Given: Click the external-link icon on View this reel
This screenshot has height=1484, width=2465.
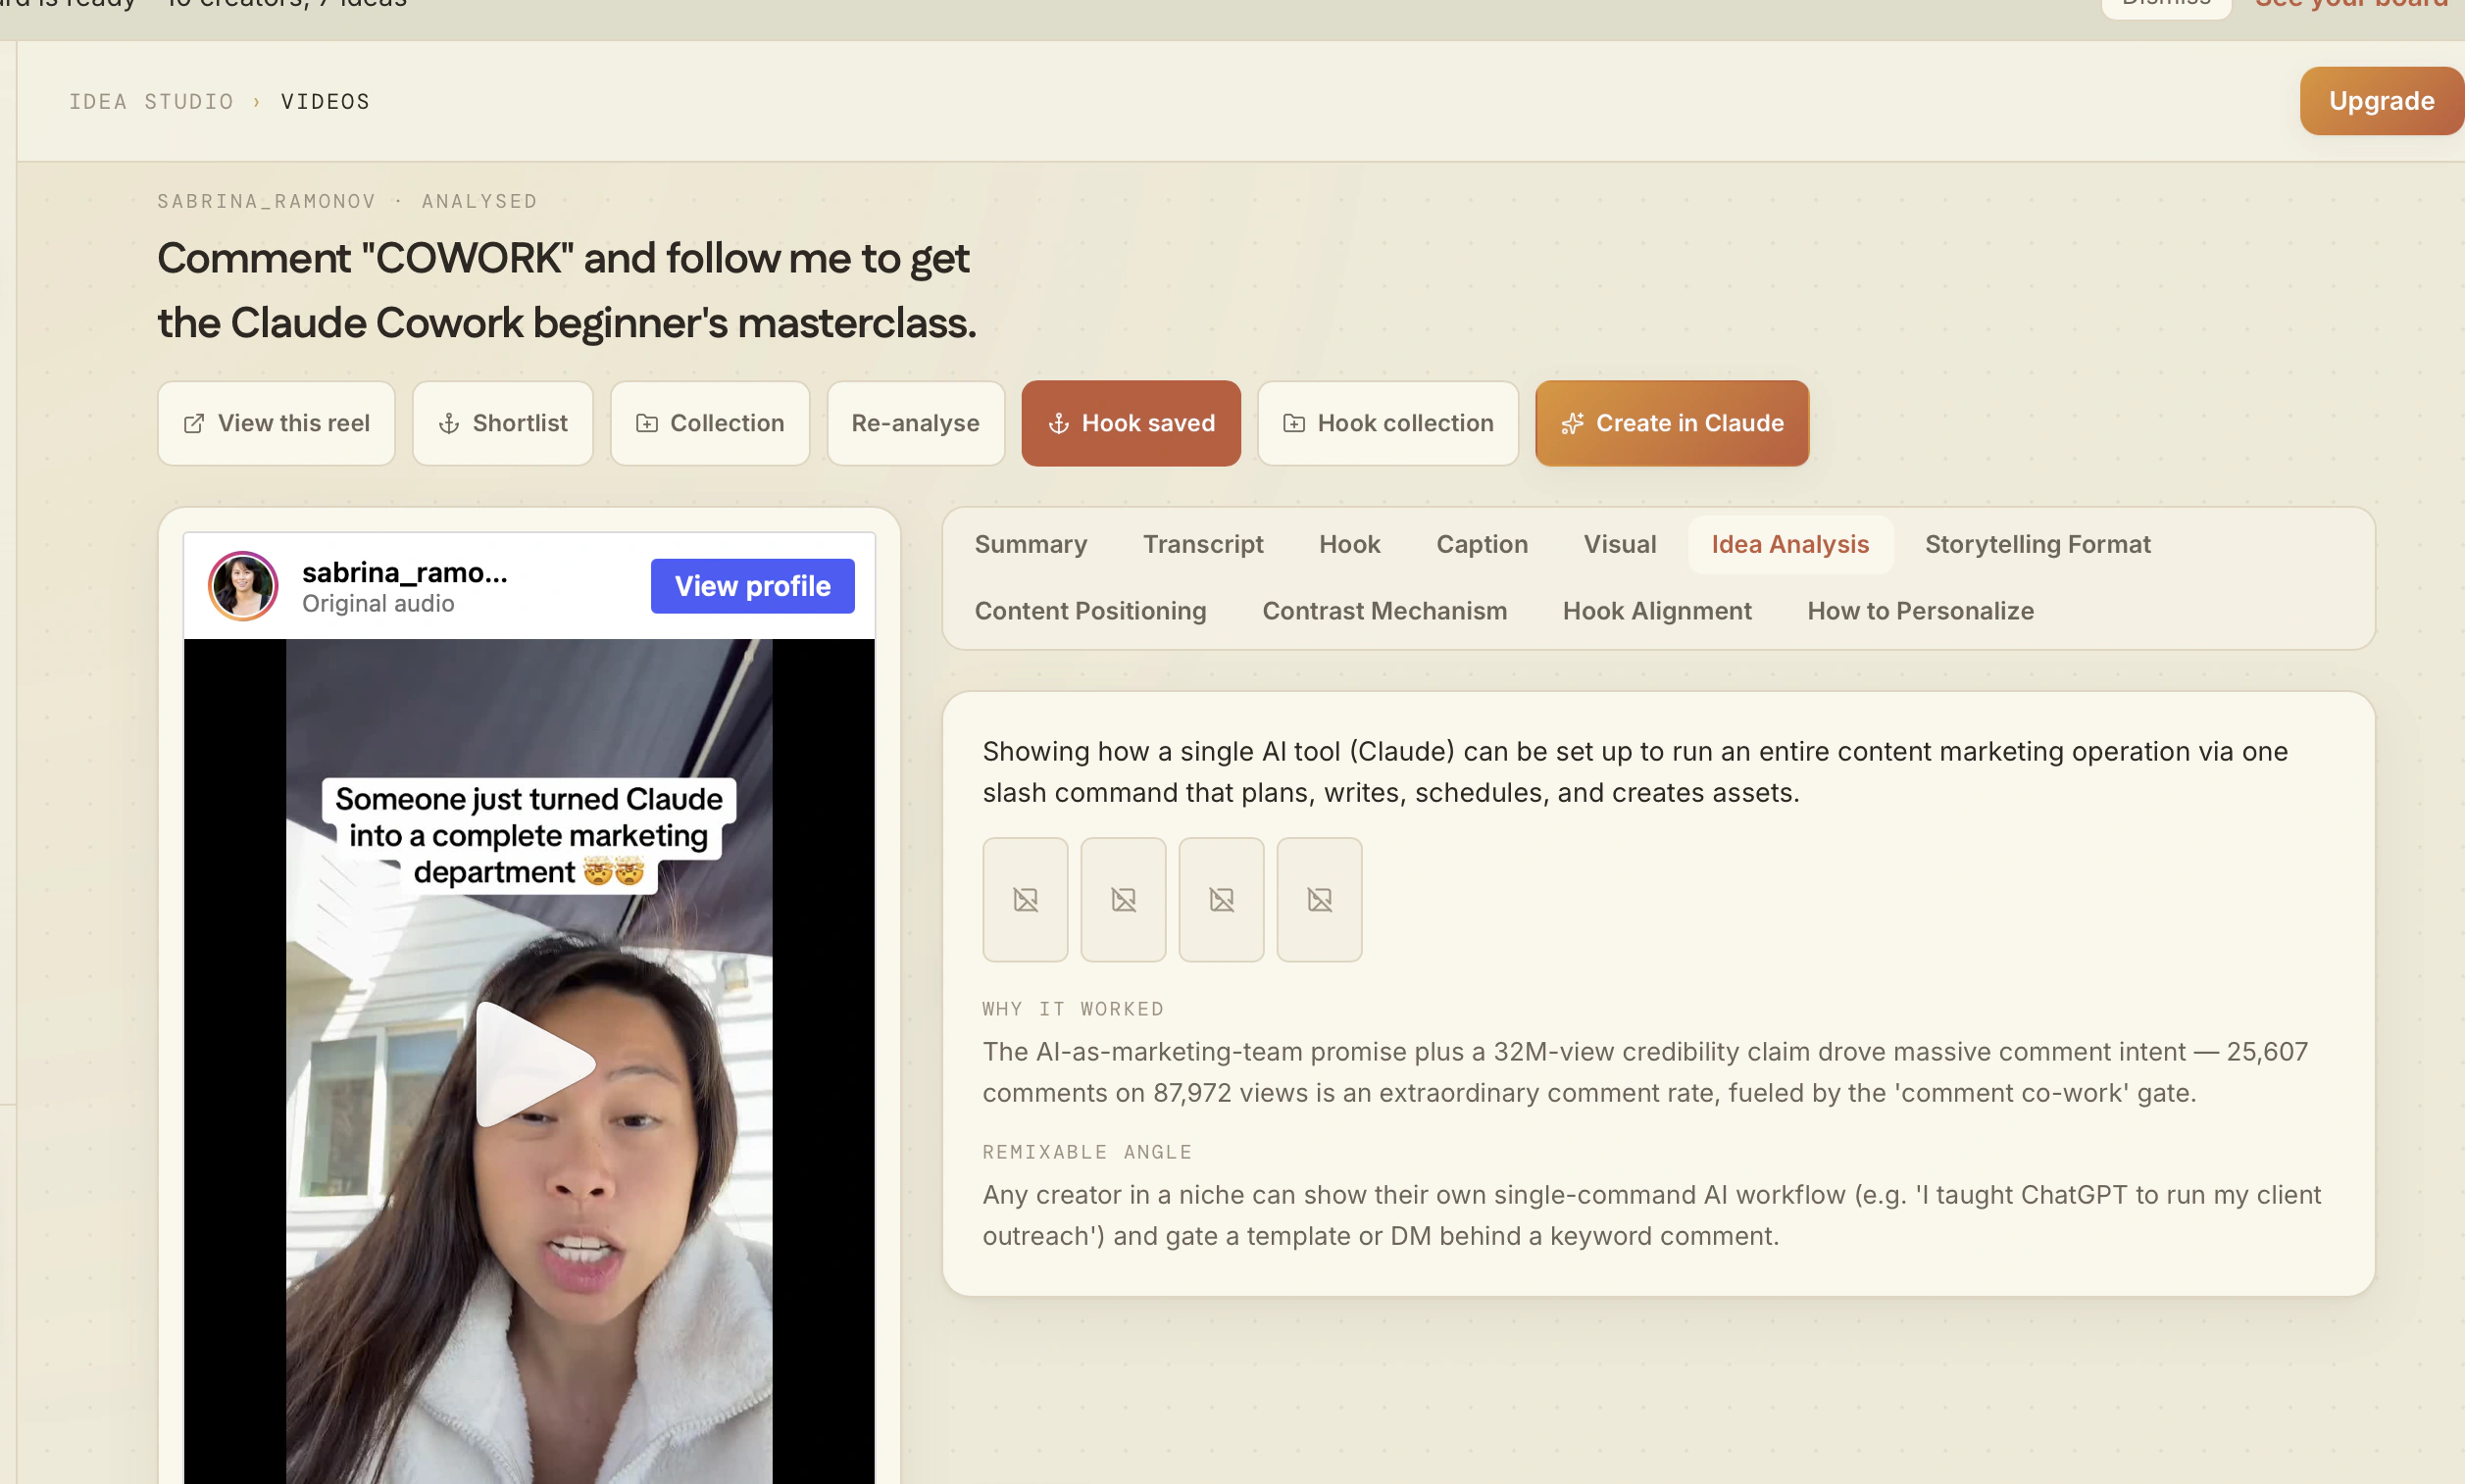Looking at the screenshot, I should 194,424.
